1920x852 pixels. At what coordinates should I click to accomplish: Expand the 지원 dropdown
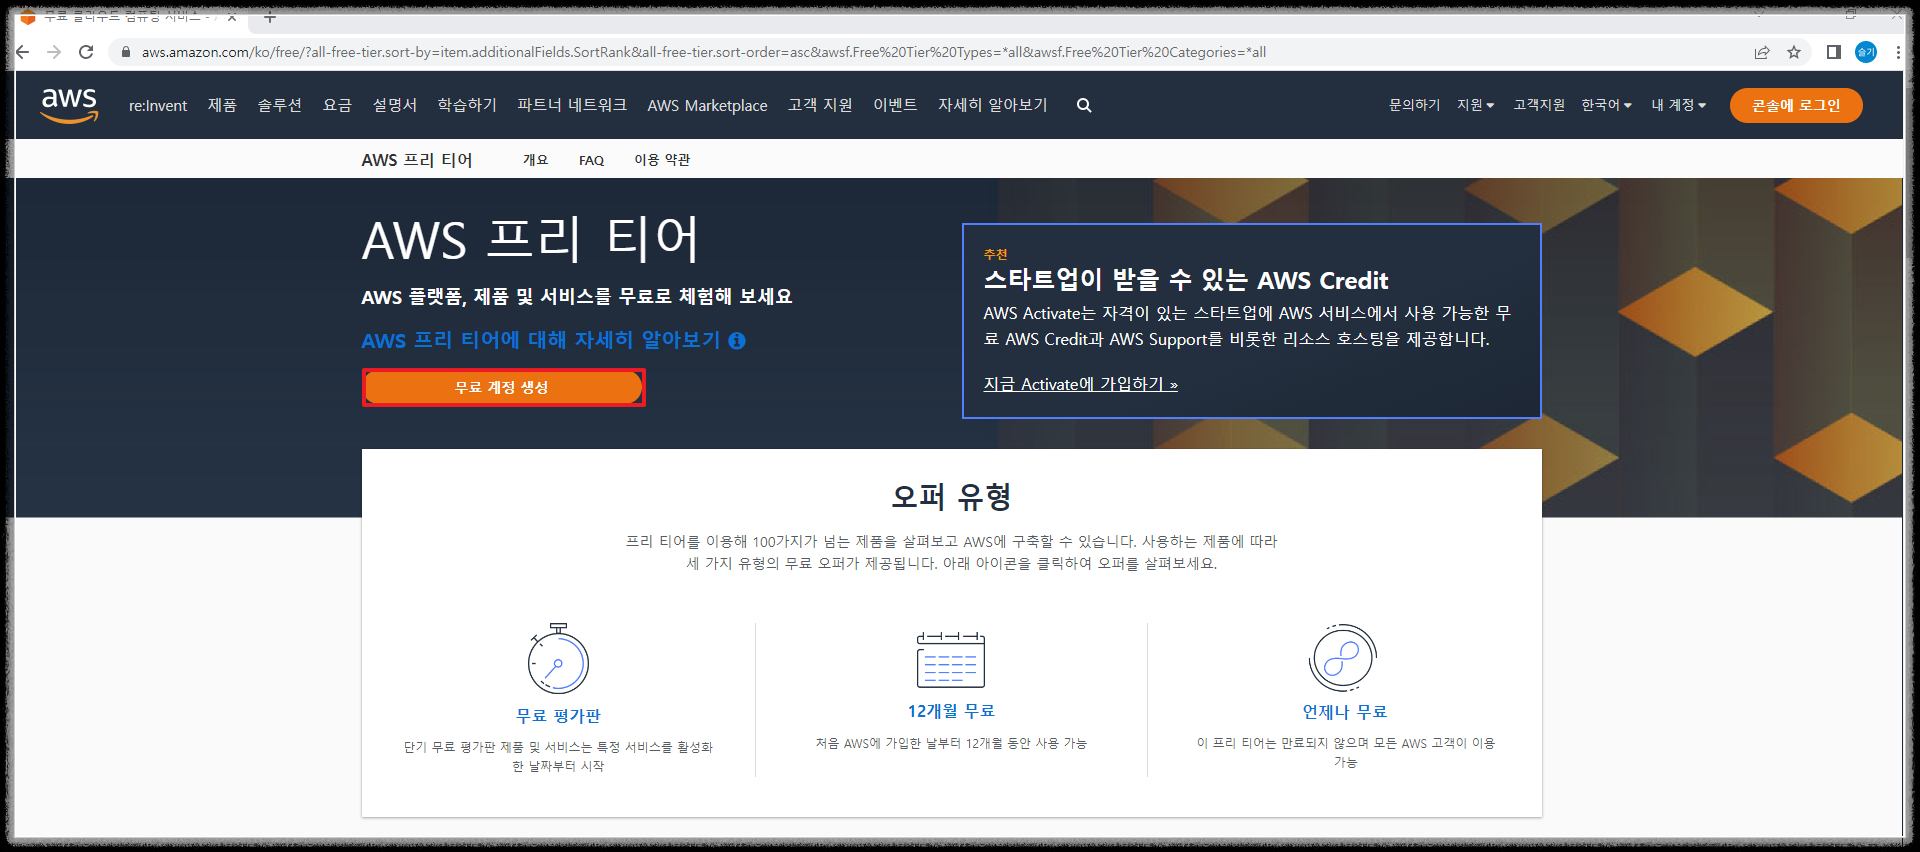point(1475,105)
